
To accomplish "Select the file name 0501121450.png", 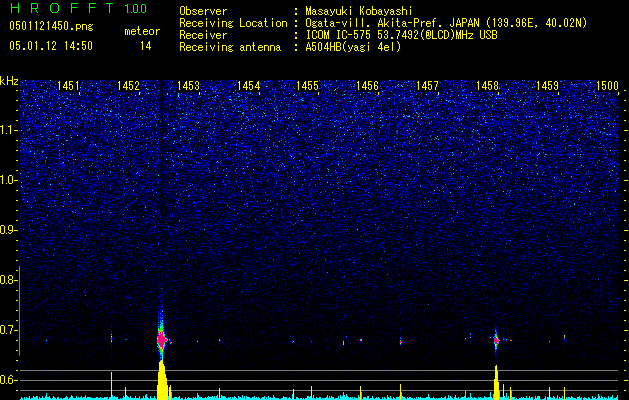I will [51, 27].
